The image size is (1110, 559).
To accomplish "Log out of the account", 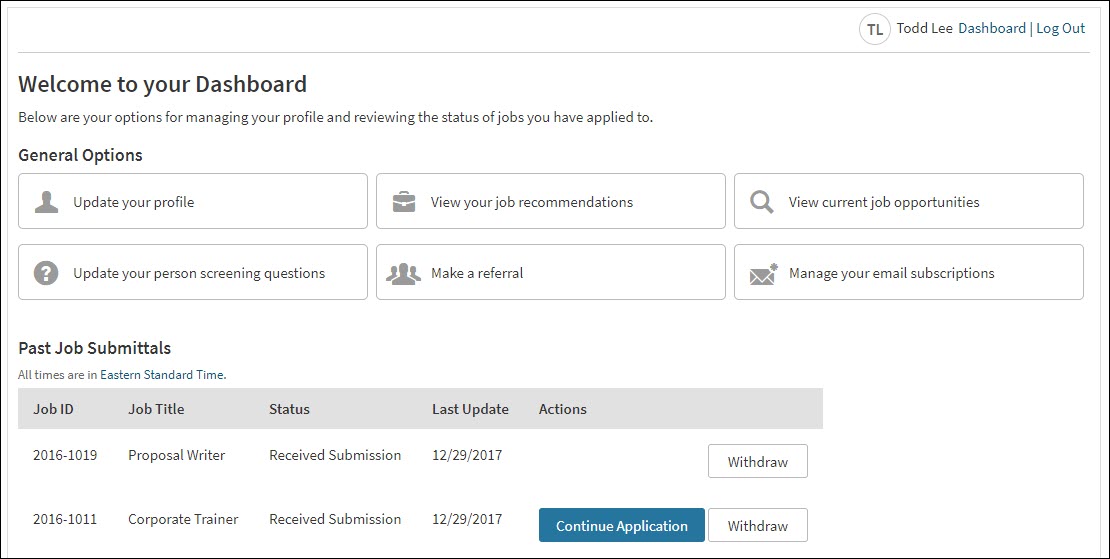I will [1060, 28].
